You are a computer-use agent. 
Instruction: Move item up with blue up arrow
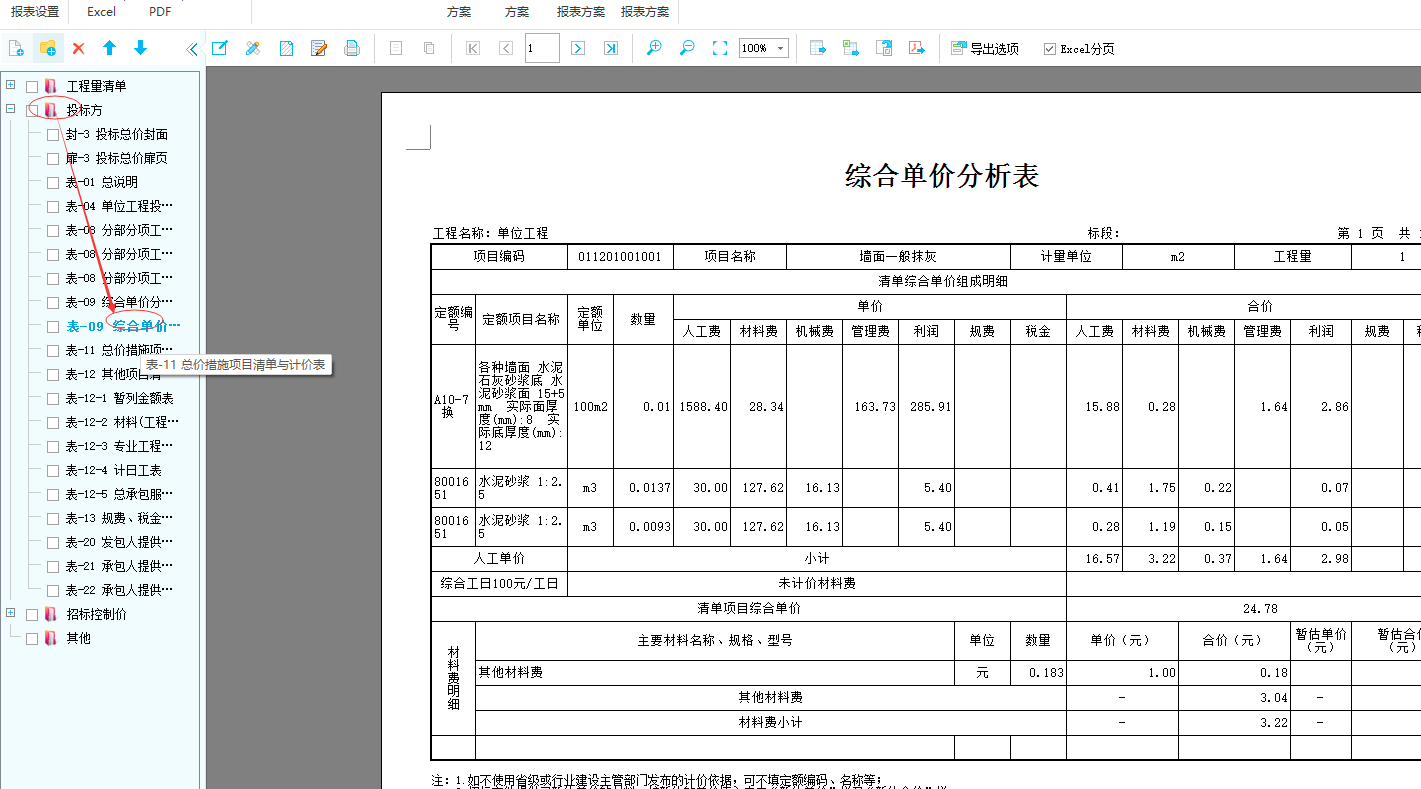click(110, 48)
